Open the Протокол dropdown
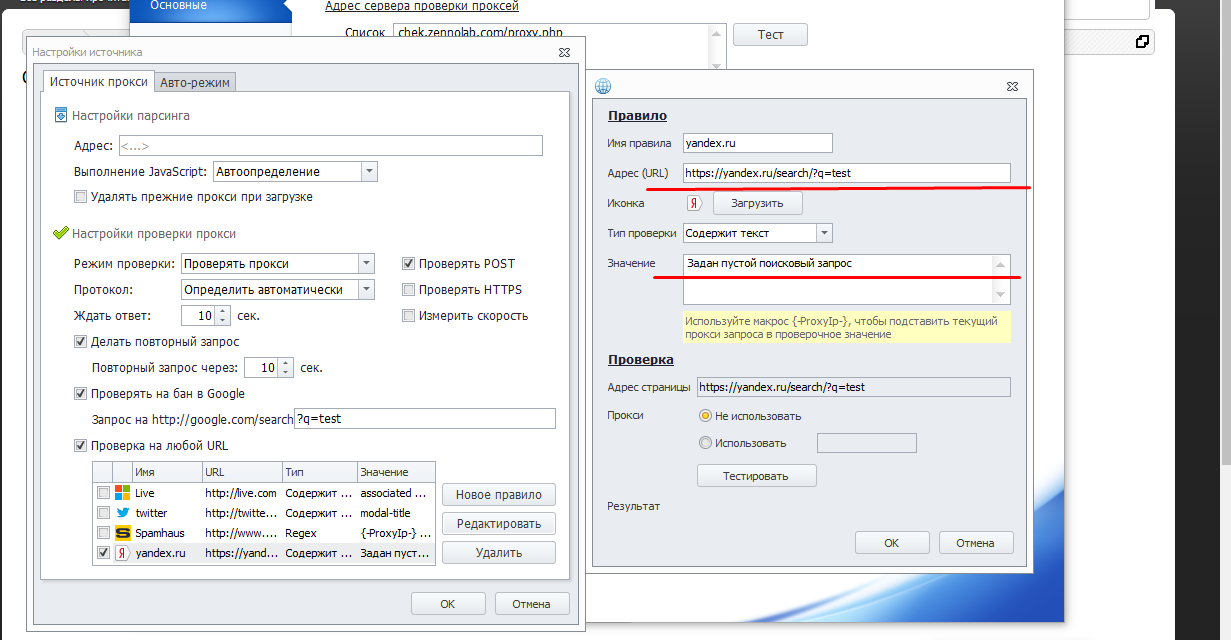The image size is (1231, 640). [366, 290]
